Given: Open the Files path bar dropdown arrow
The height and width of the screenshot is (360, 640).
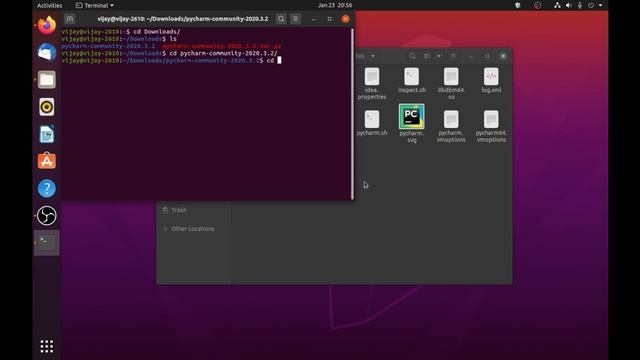Looking at the screenshot, I should coord(373,56).
